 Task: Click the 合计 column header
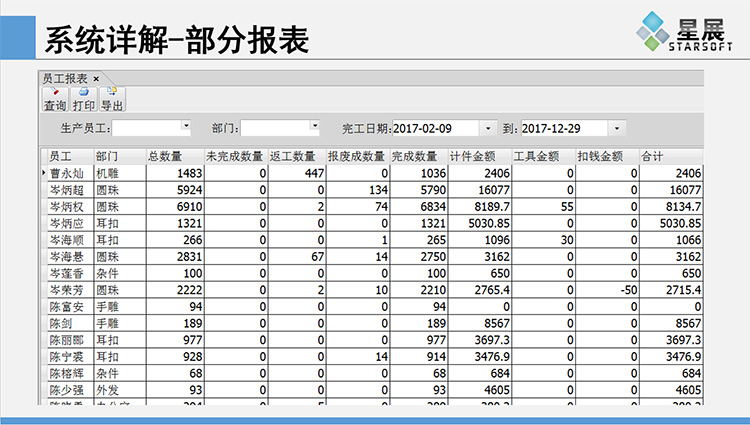point(670,156)
